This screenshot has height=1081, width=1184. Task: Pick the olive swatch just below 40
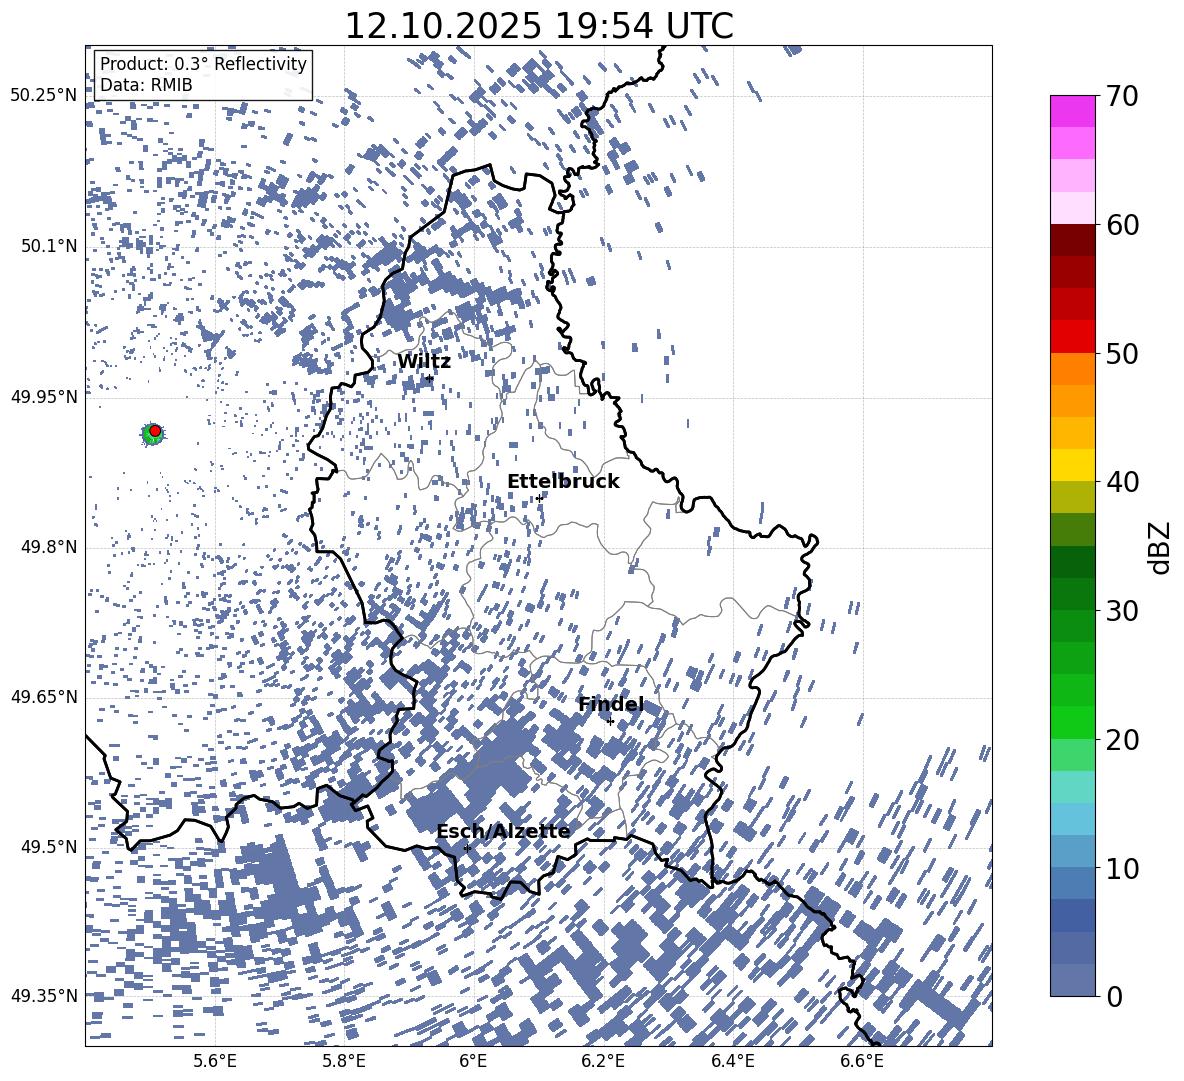[x=1072, y=497]
